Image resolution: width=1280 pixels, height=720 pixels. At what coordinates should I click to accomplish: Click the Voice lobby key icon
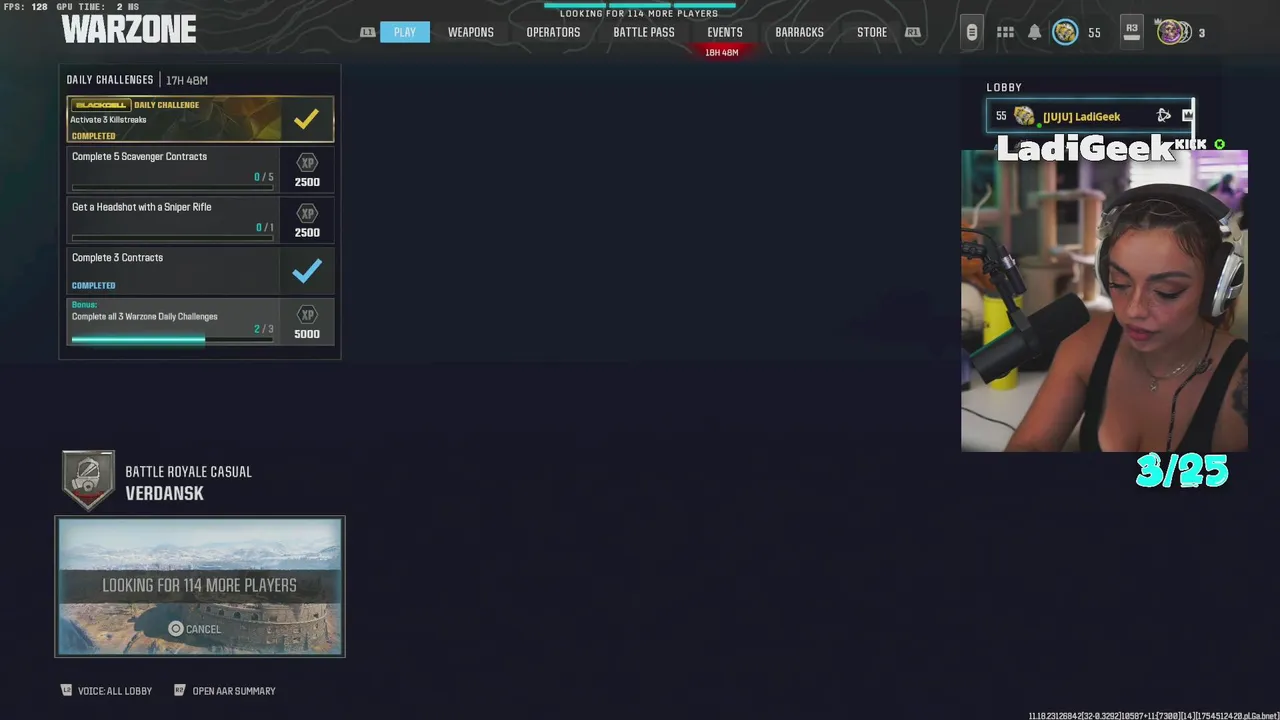click(x=67, y=690)
